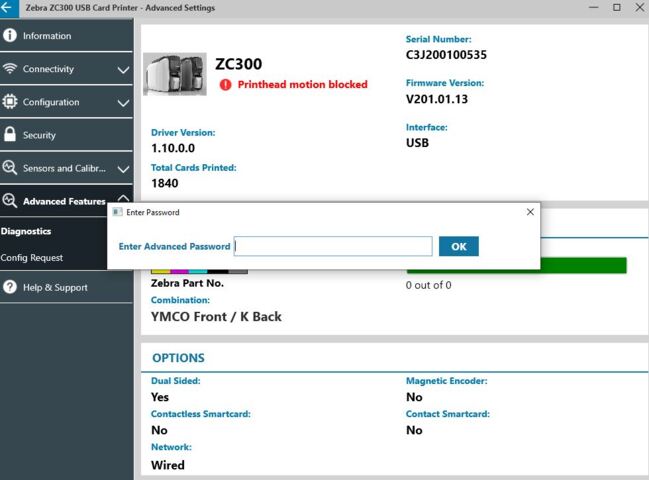Click the Configuration chip icon
Viewport: 649px width, 480px height.
pos(10,101)
